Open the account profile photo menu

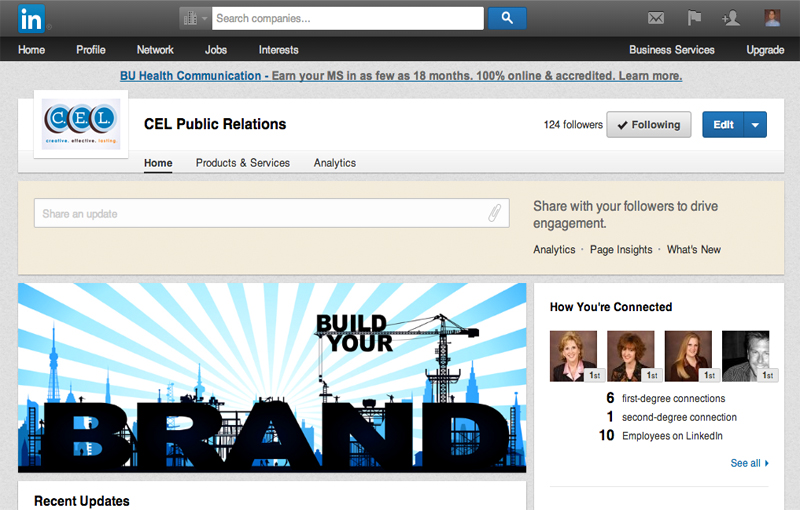coord(772,18)
